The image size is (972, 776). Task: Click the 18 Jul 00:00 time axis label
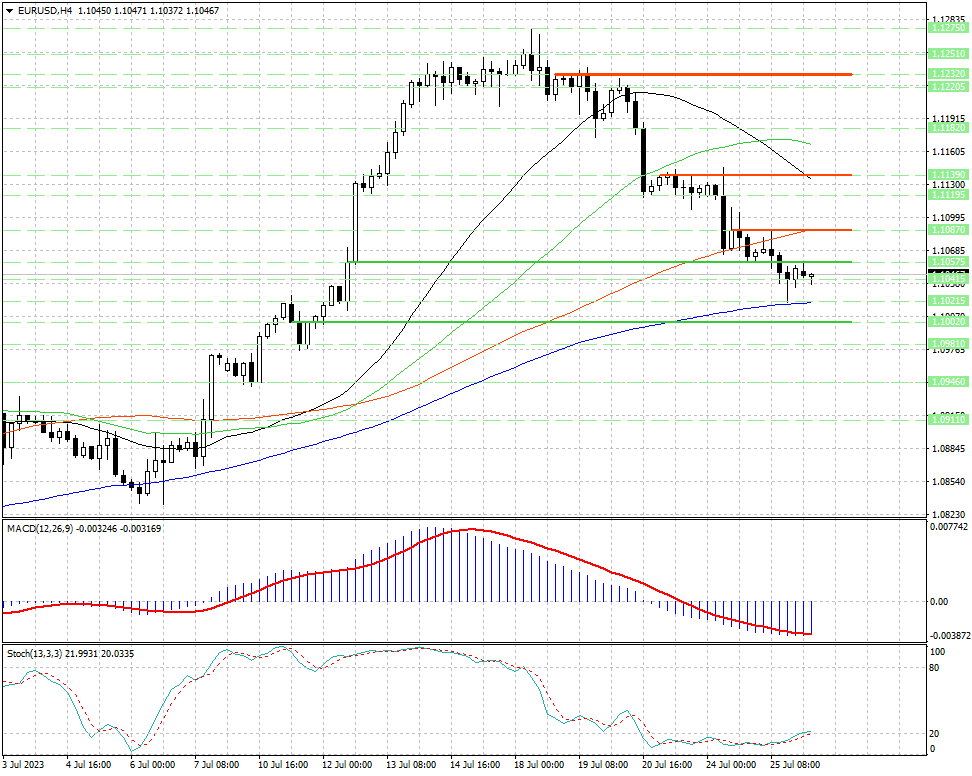539,764
